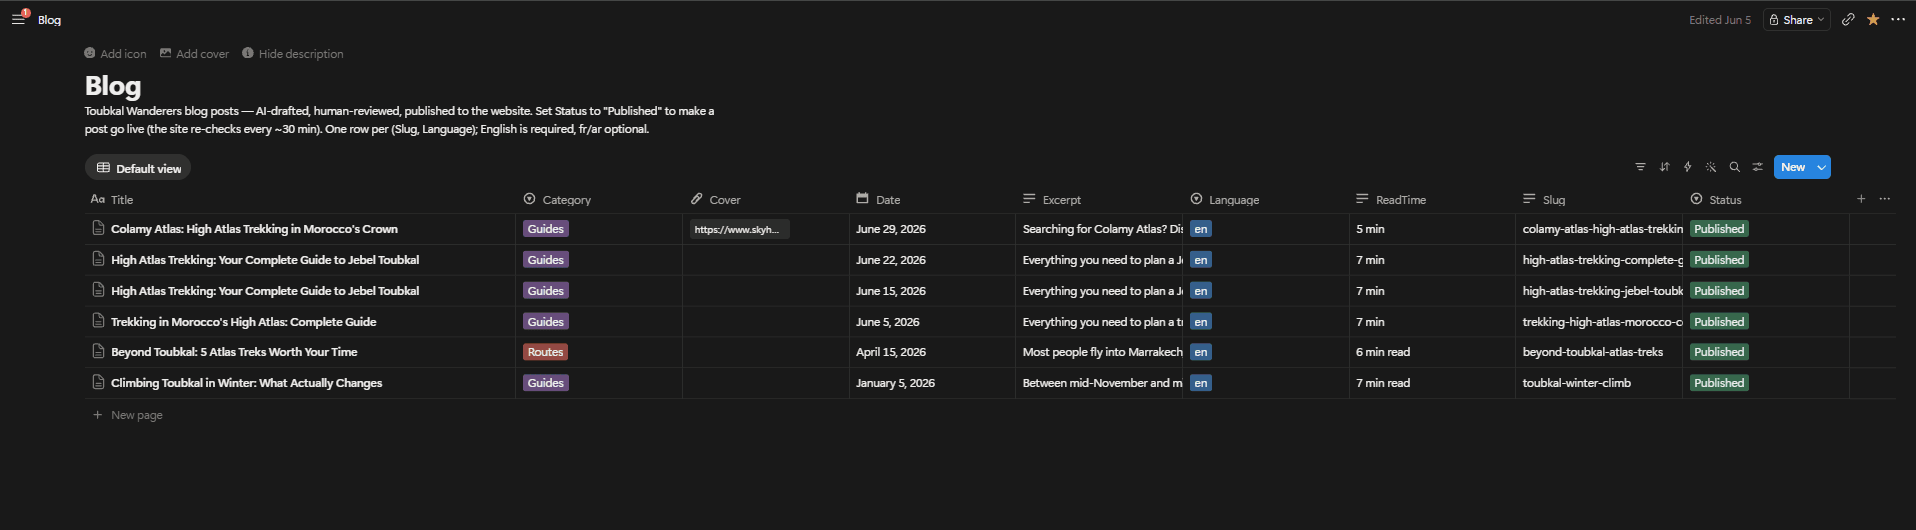Click the Search magnifier icon
The image size is (1916, 530).
(x=1734, y=167)
